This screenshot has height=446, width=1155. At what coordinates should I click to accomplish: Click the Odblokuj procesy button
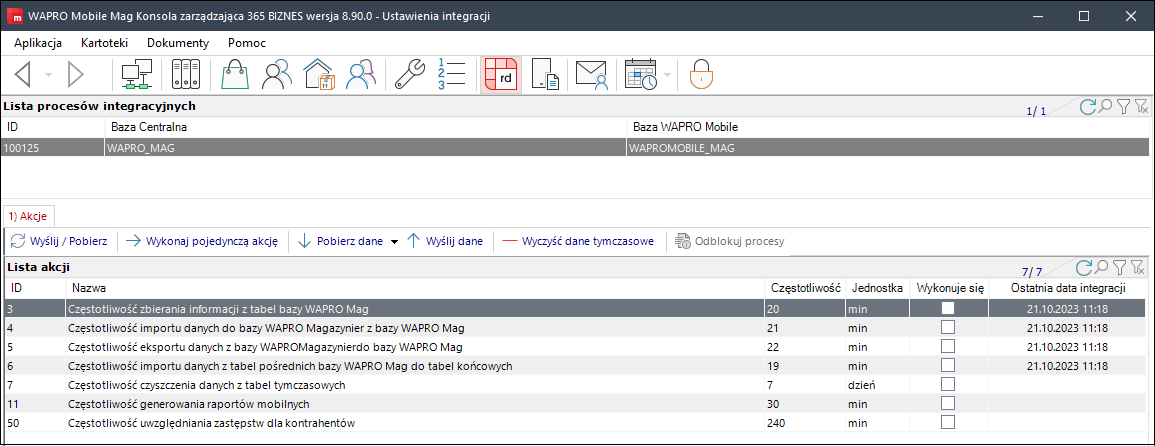pos(730,240)
